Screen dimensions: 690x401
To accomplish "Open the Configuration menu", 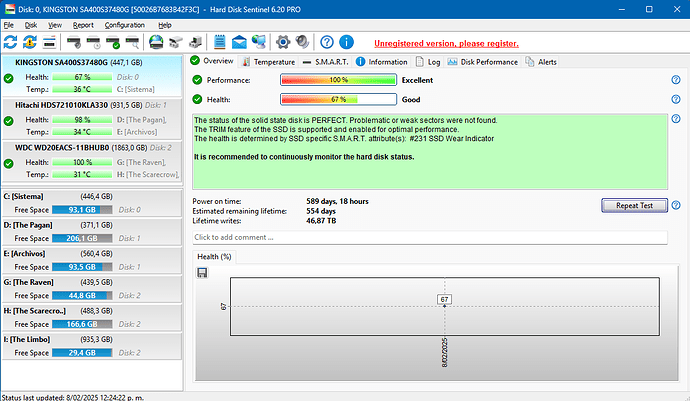I will (x=125, y=25).
